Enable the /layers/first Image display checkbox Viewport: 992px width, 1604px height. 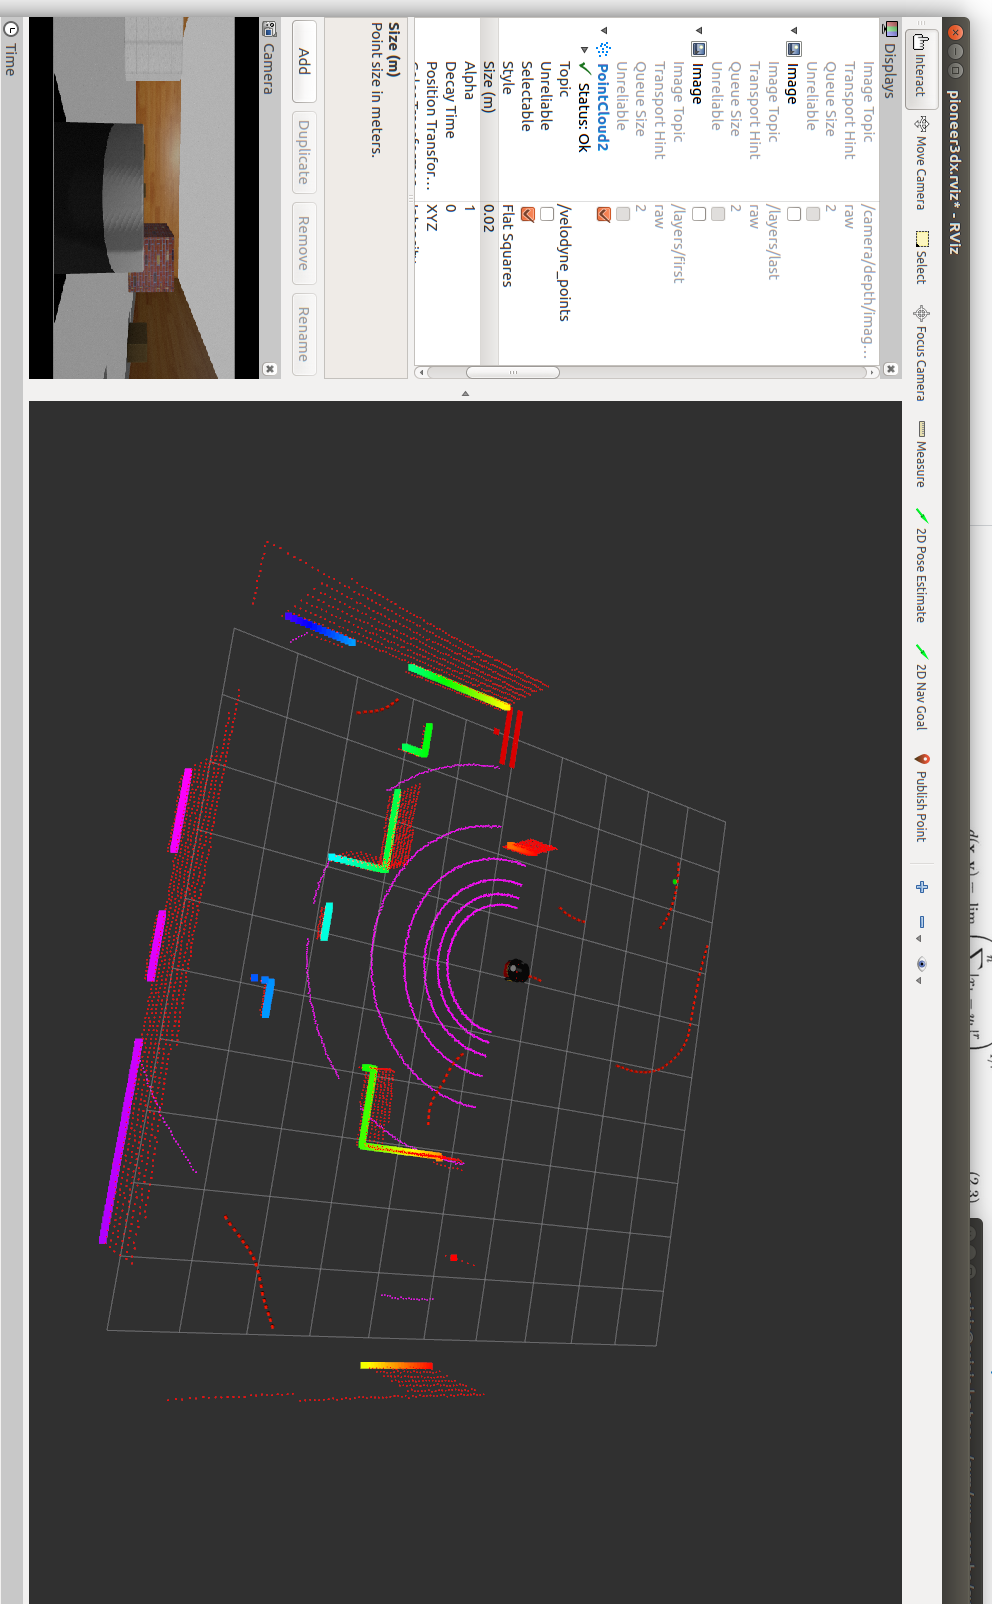[x=698, y=214]
